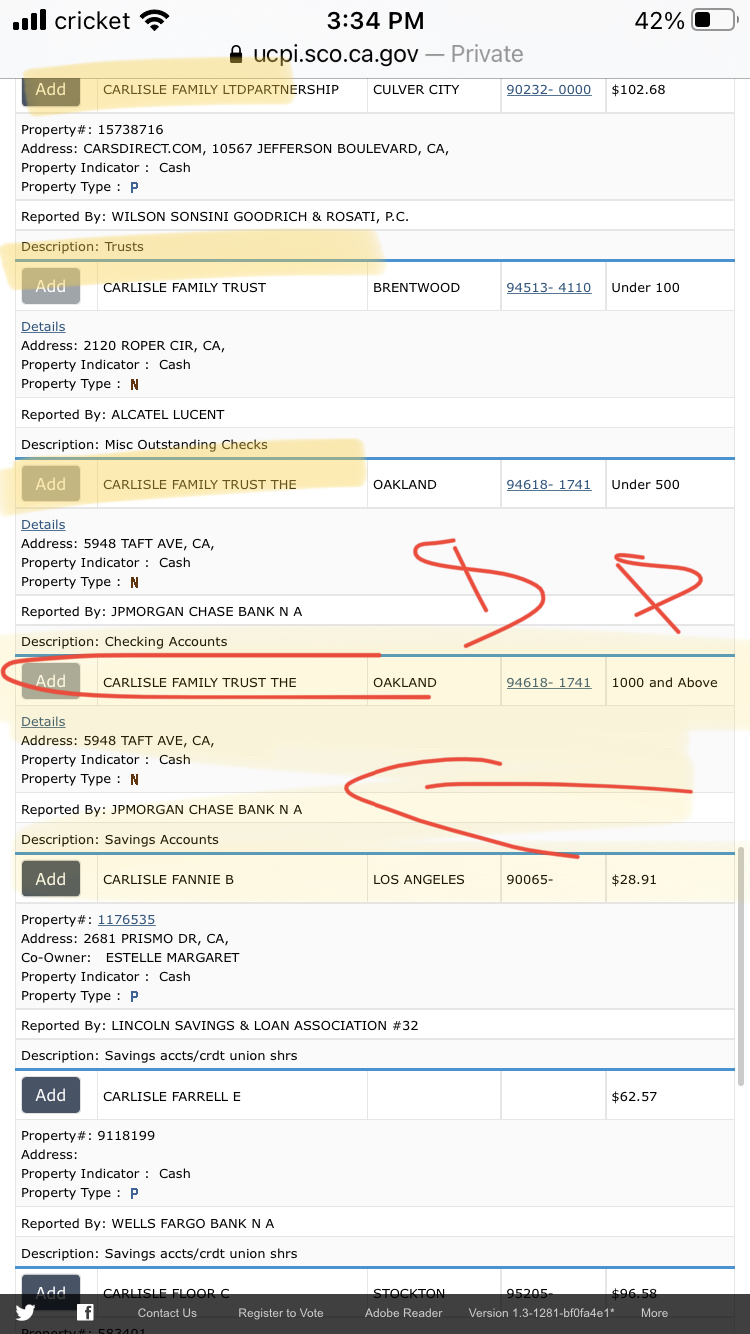This screenshot has height=1334, width=750.
Task: Click the page vertical scrollbar thumb
Action: [740, 967]
